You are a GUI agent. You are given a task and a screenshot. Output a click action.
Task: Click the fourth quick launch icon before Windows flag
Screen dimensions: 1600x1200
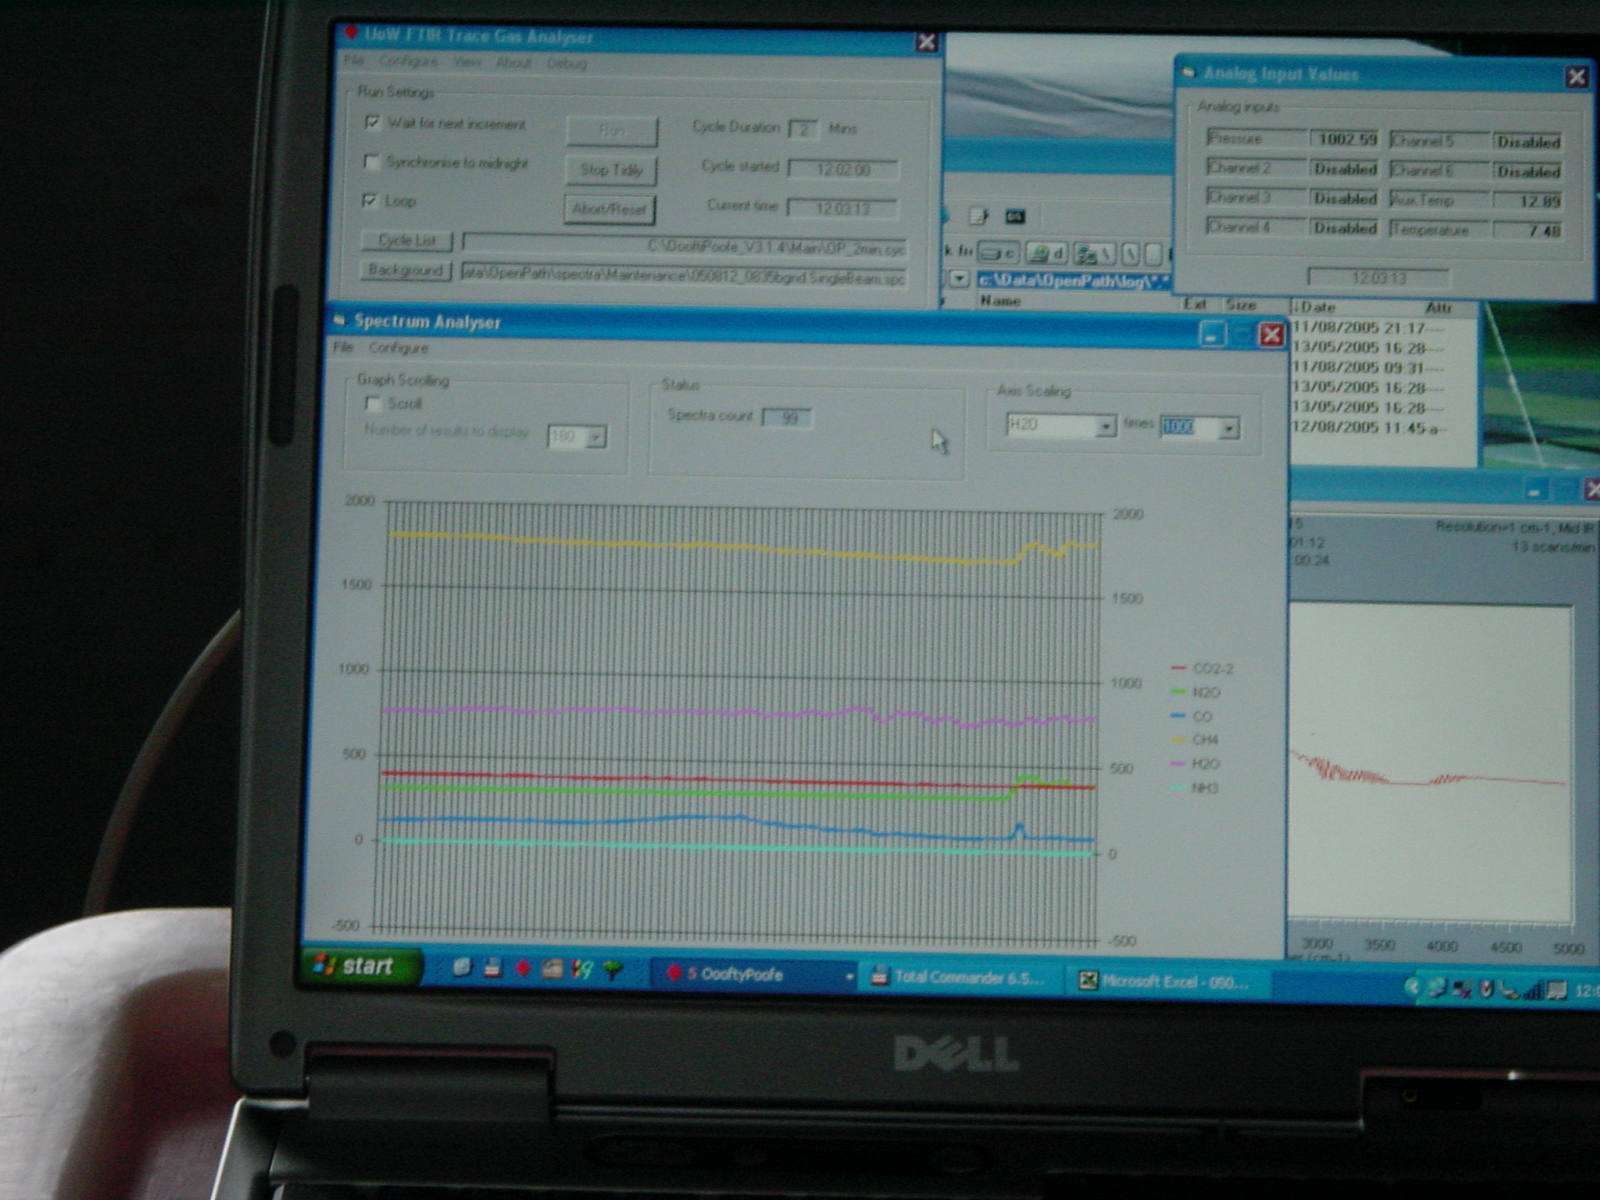(552, 968)
